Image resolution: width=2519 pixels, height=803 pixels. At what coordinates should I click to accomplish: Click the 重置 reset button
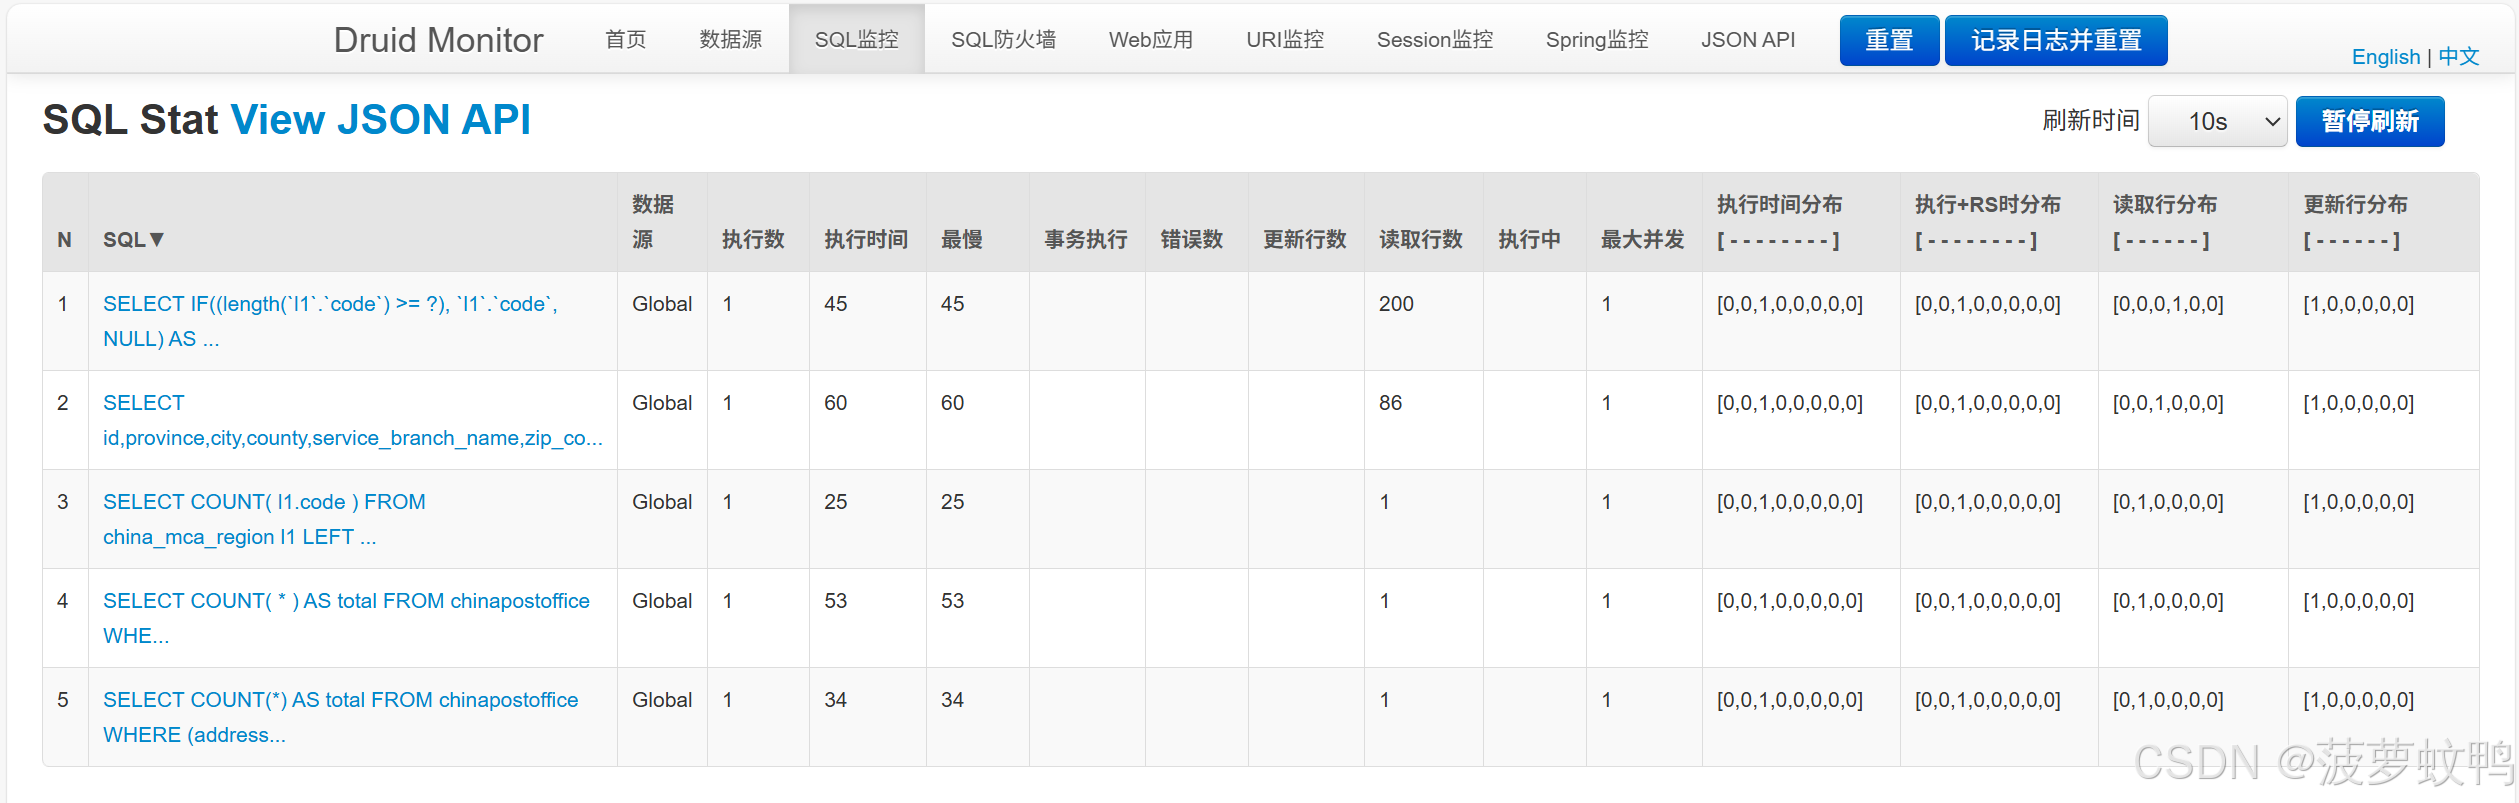click(x=1889, y=40)
